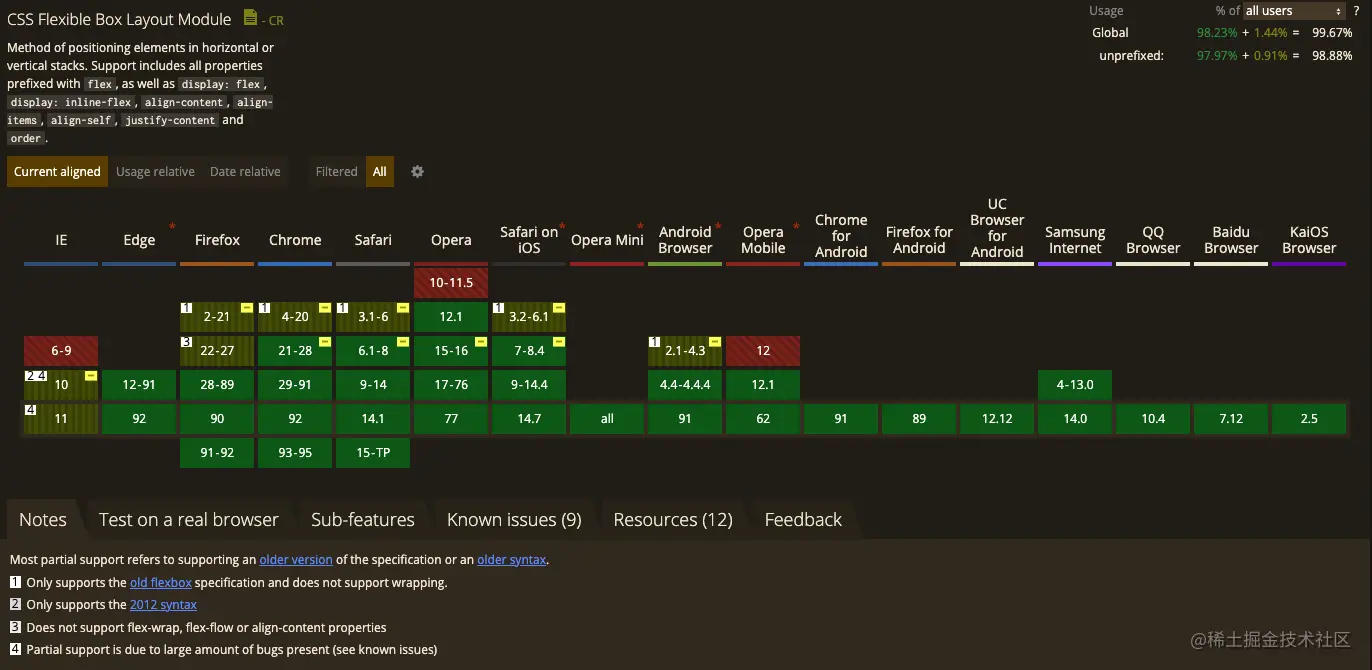Click the Safari 3.1-6 cell
Screen dimensions: 1372x670
point(373,317)
